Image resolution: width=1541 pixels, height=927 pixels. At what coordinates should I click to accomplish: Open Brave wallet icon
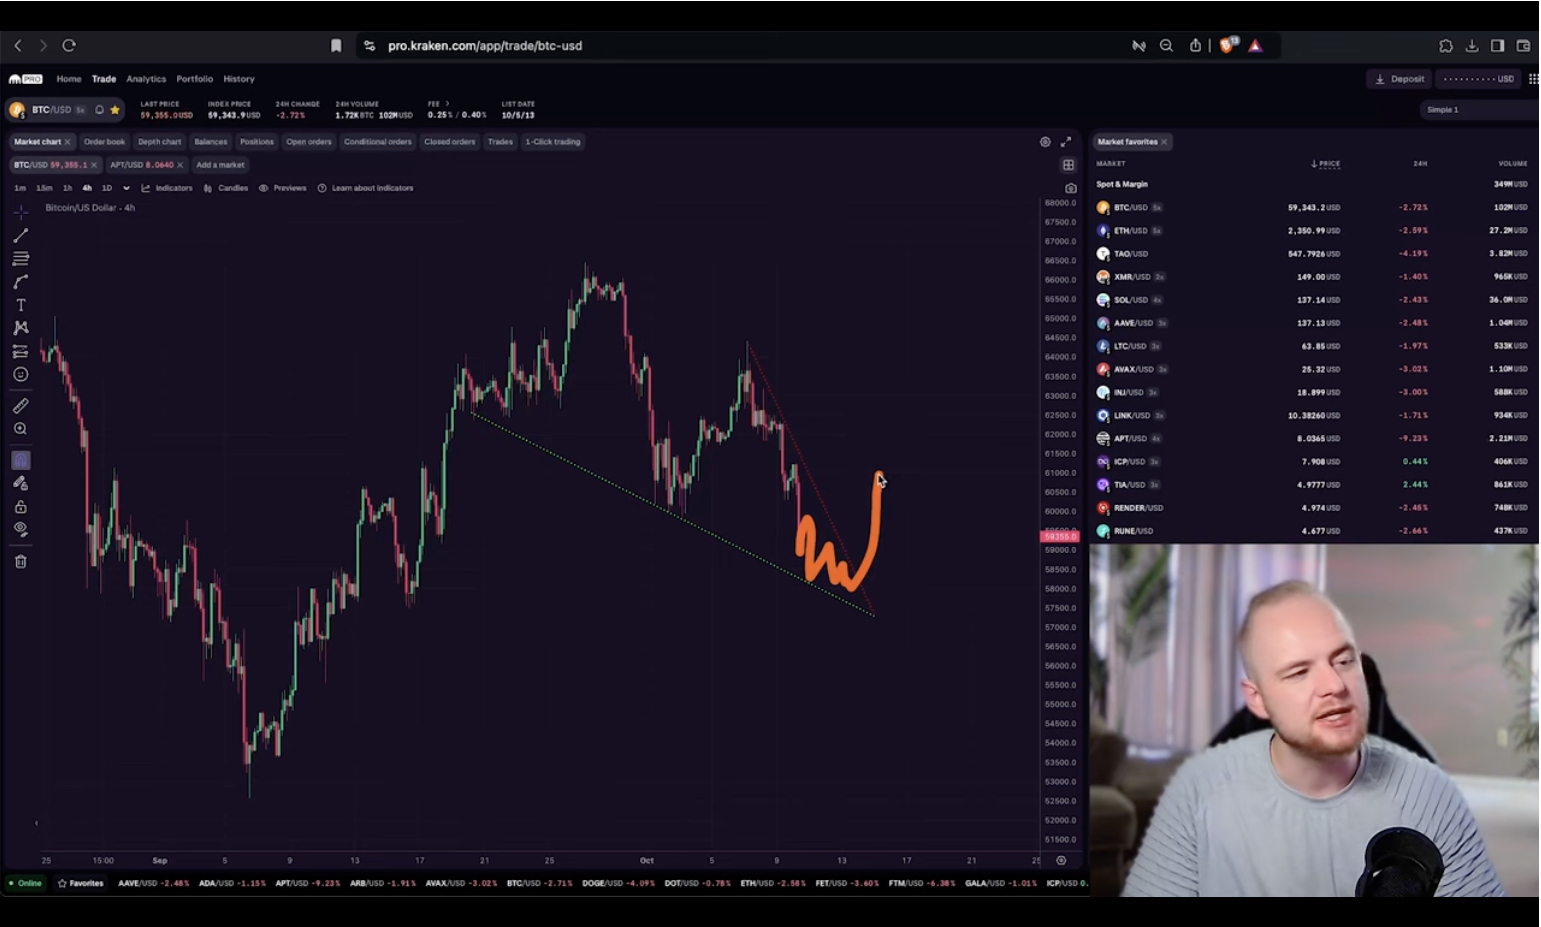point(1523,45)
